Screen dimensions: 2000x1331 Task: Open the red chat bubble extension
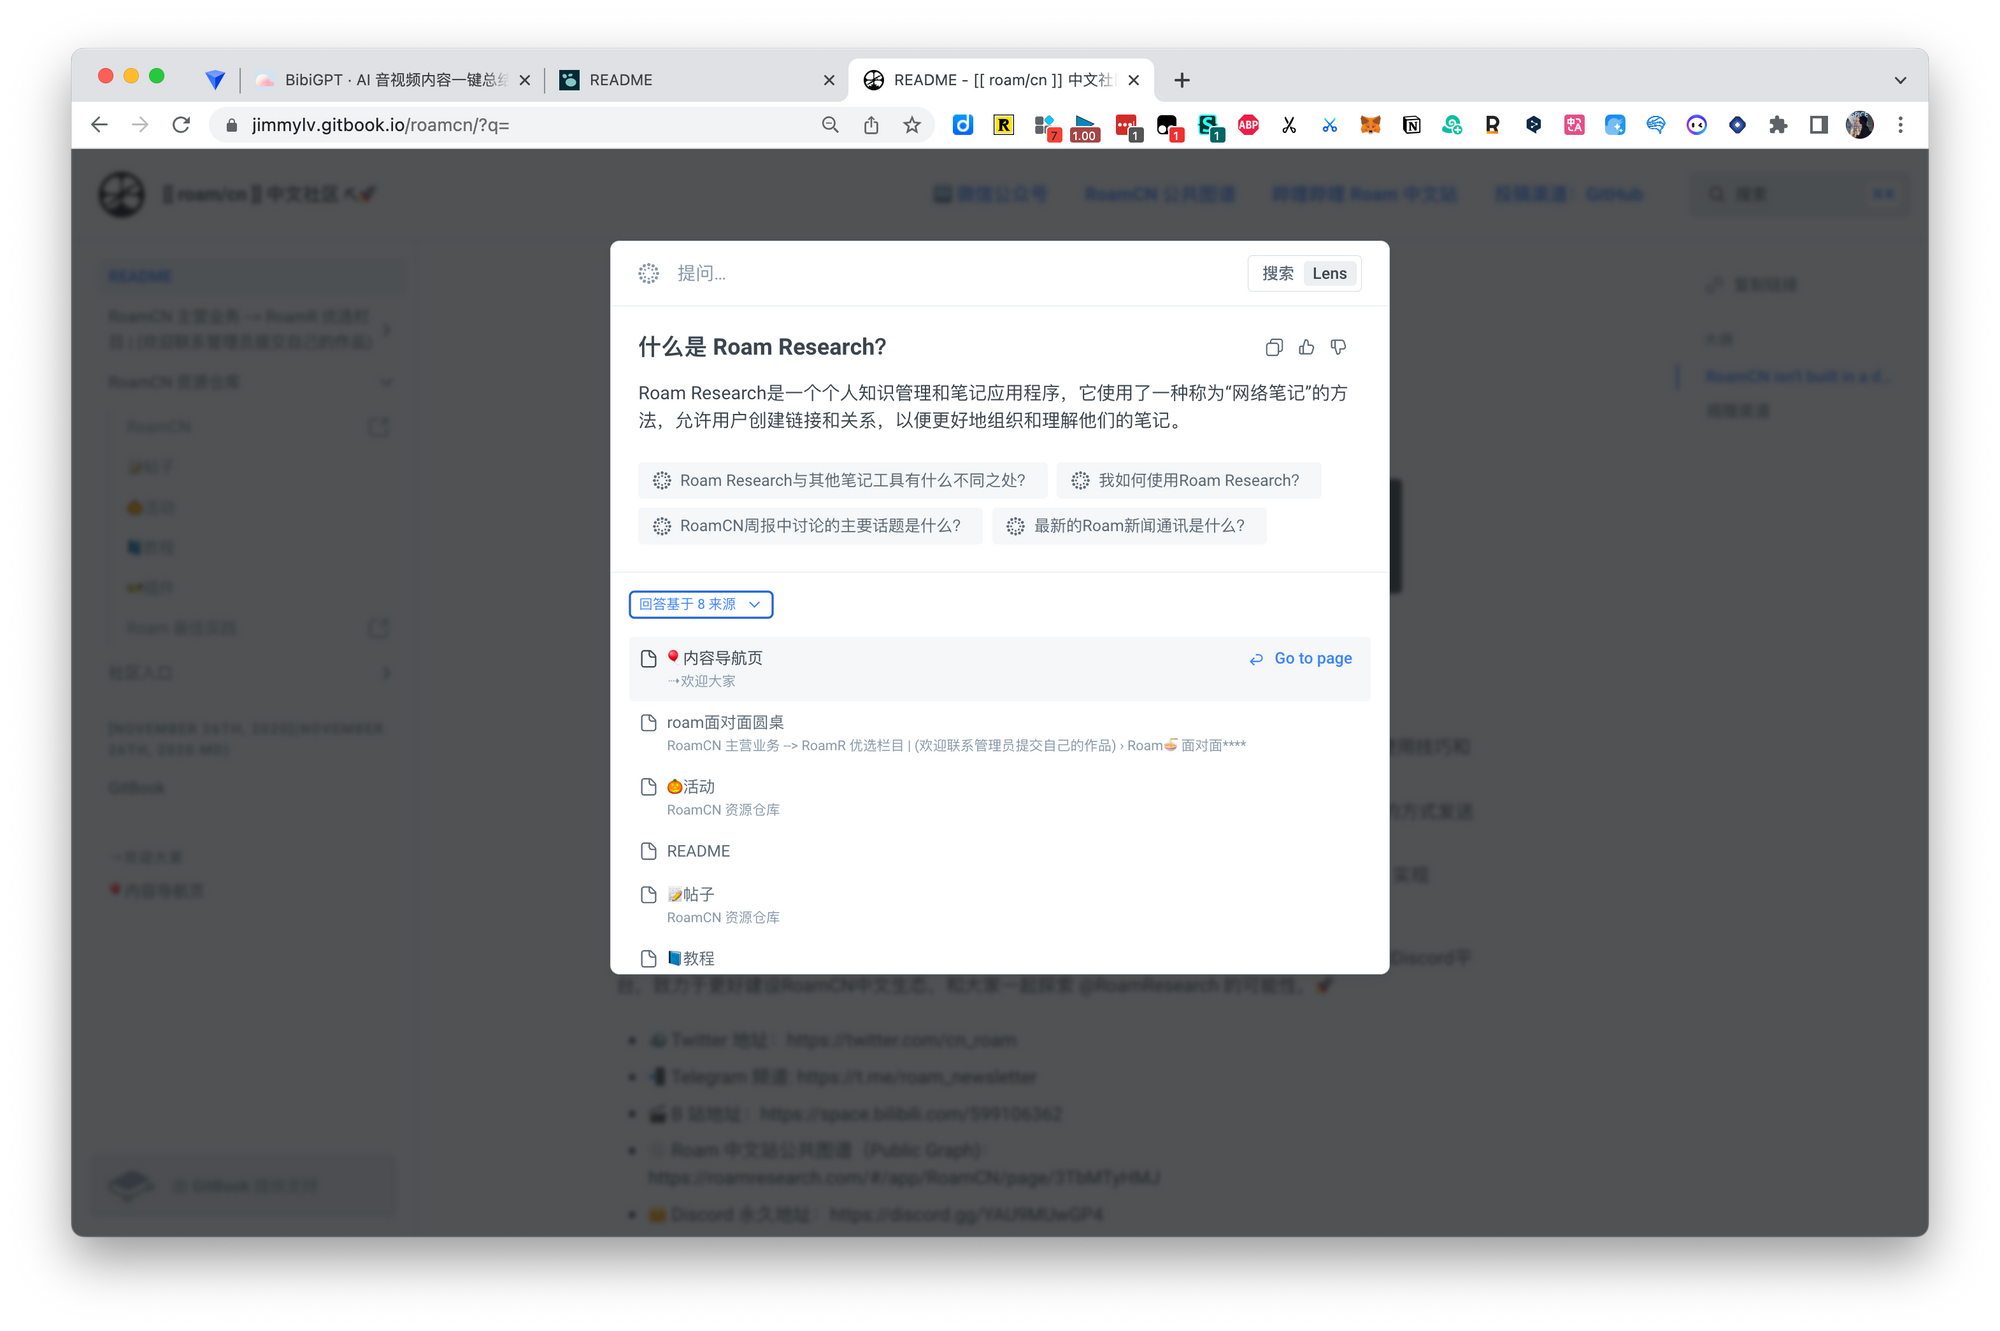click(1127, 127)
